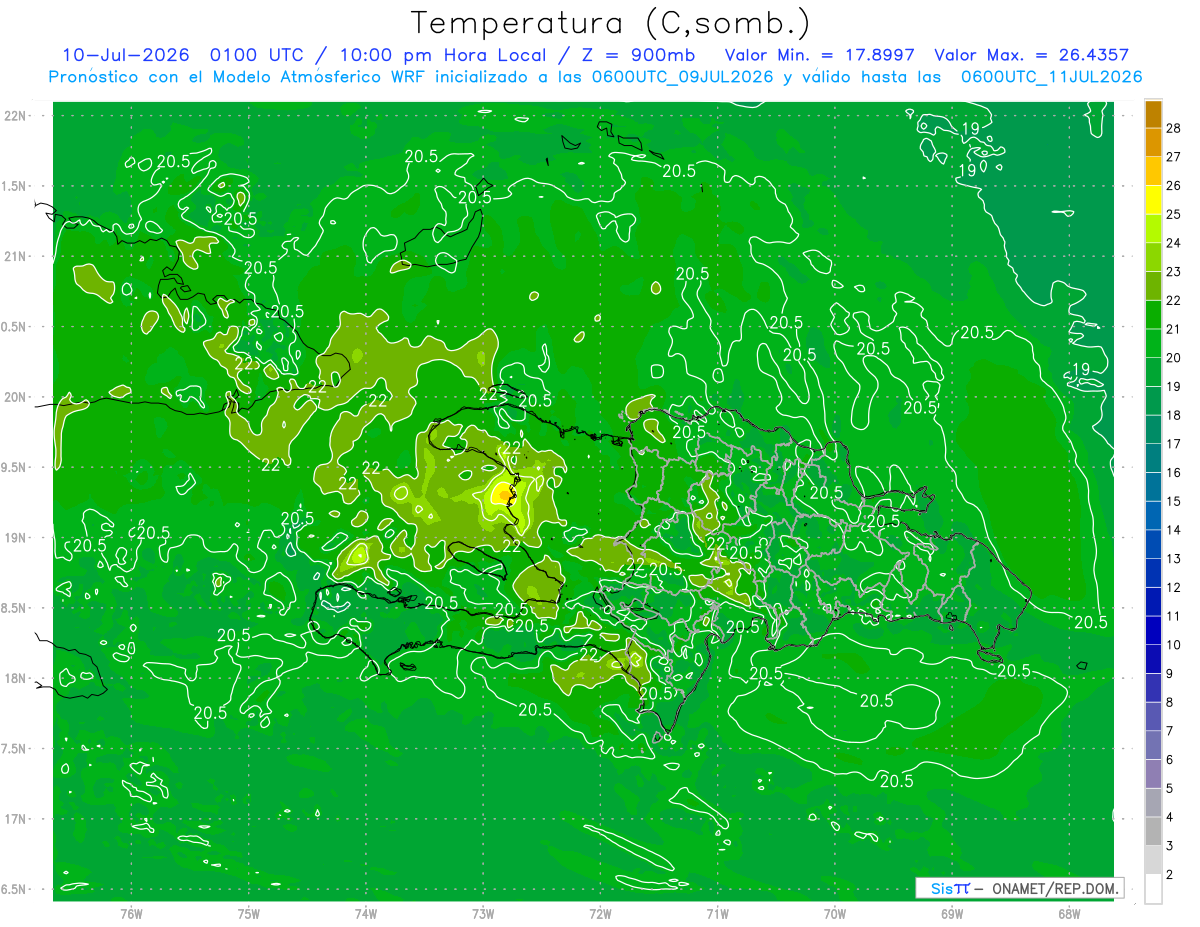Click the '73W' longitude axis label
1200x927 pixels.
click(x=484, y=913)
